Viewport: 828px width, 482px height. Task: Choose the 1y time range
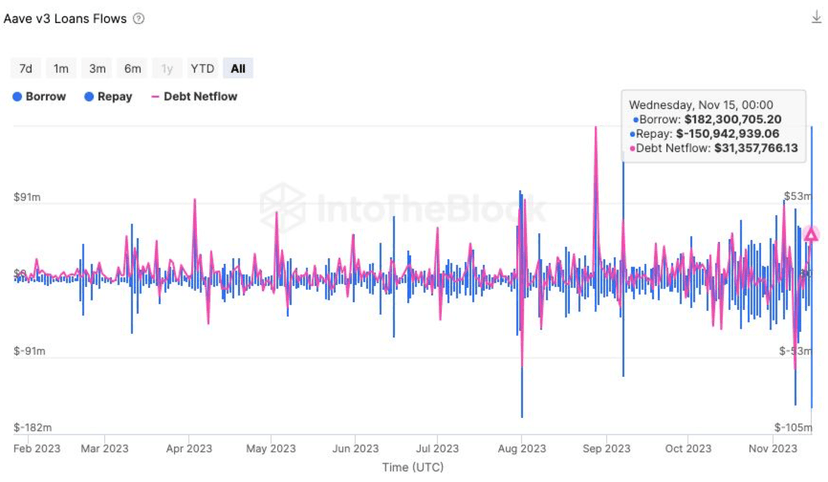tap(167, 69)
